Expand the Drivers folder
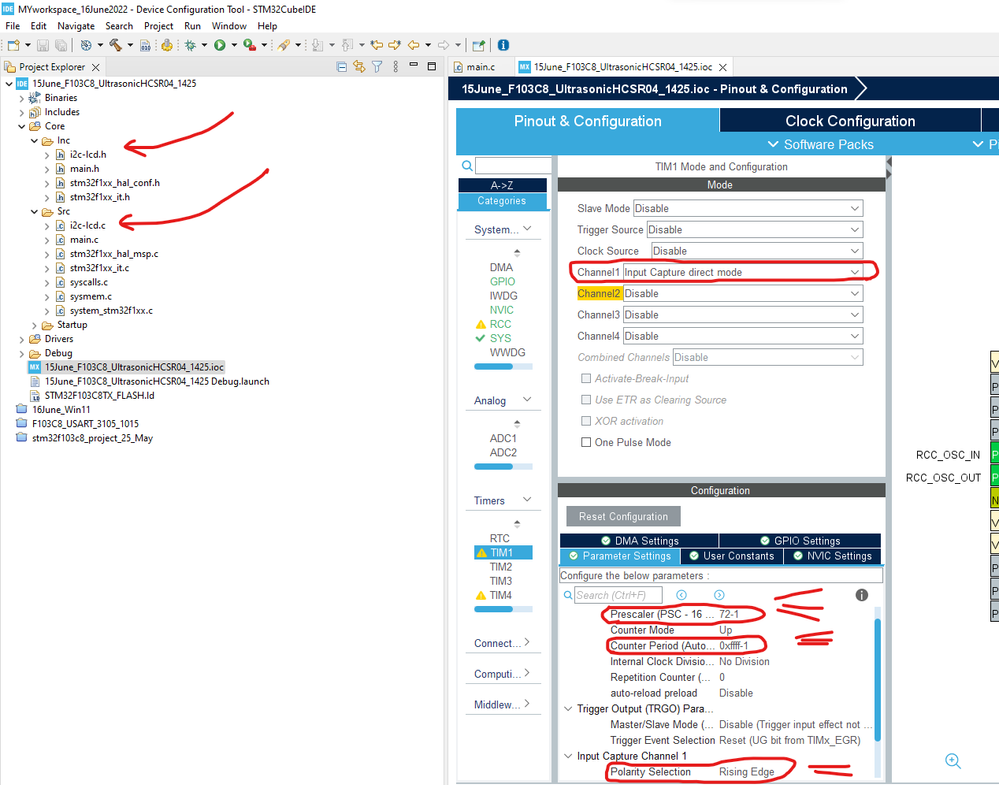The width and height of the screenshot is (999, 785). coord(22,339)
